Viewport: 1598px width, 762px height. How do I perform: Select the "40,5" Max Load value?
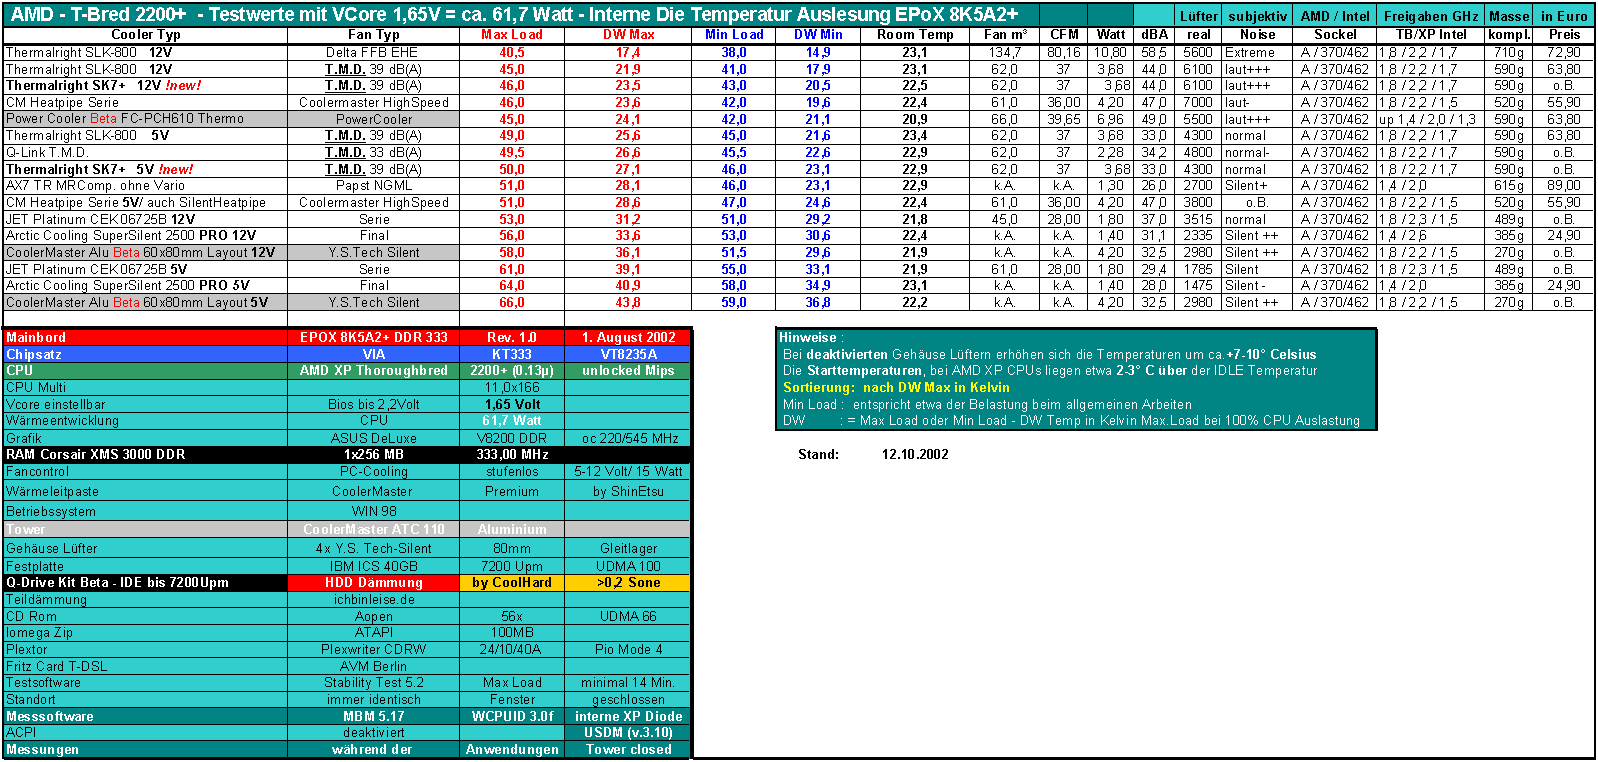pos(512,52)
